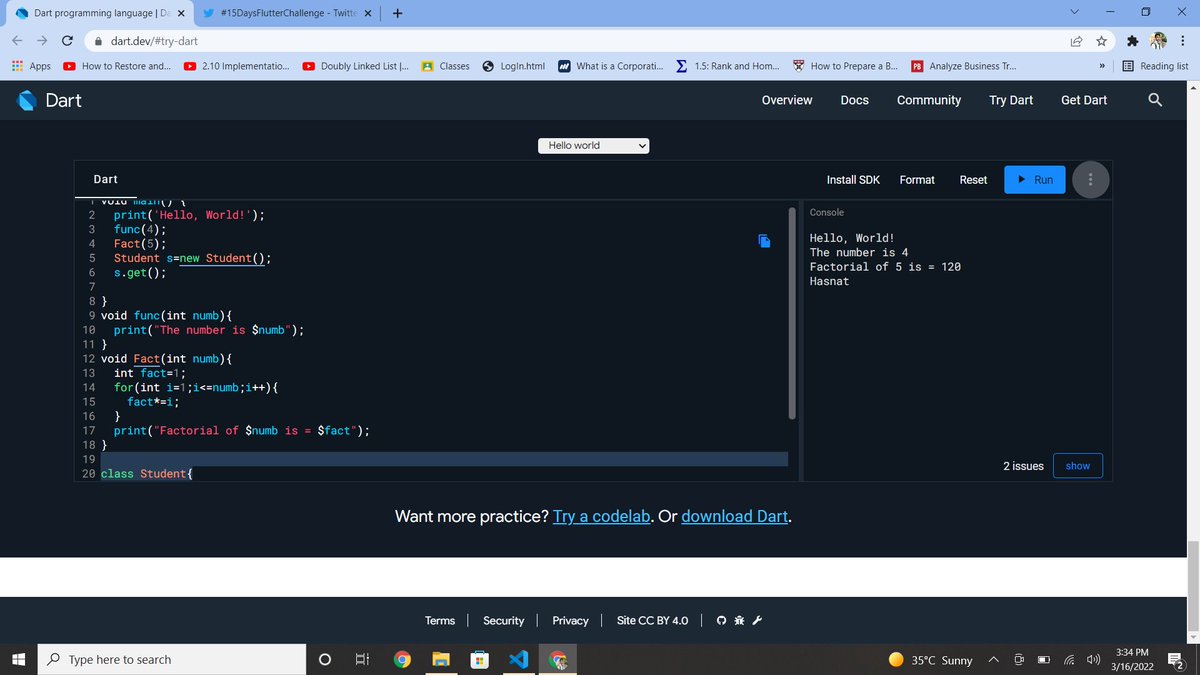Open the Chrome profile avatar
Image resolution: width=1200 pixels, height=675 pixels.
[1157, 41]
